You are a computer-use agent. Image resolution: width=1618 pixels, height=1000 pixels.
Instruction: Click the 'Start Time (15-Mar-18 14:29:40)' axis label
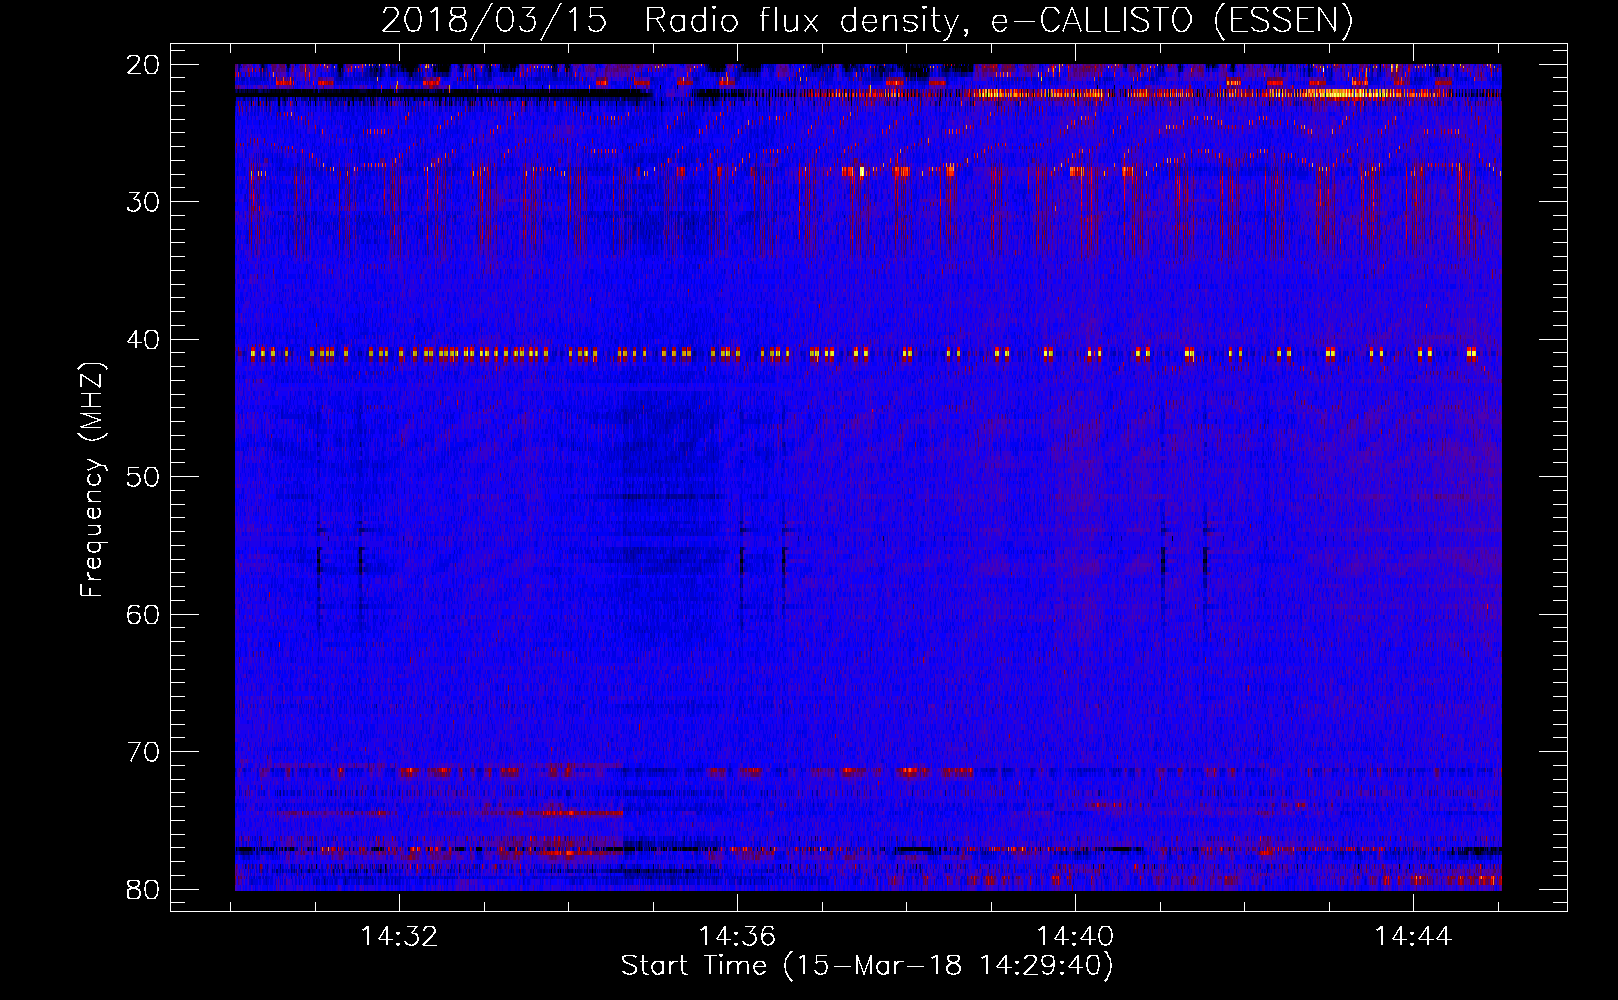tap(867, 966)
